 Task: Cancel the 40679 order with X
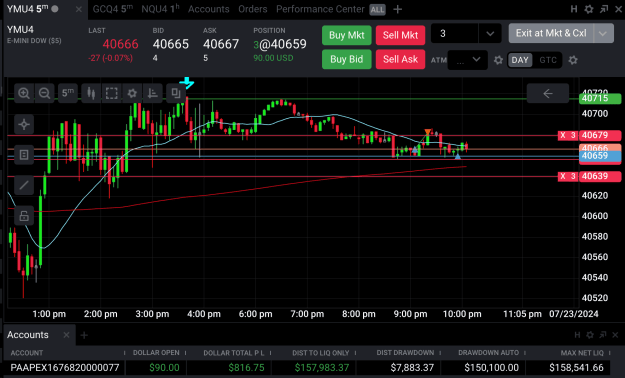point(562,135)
